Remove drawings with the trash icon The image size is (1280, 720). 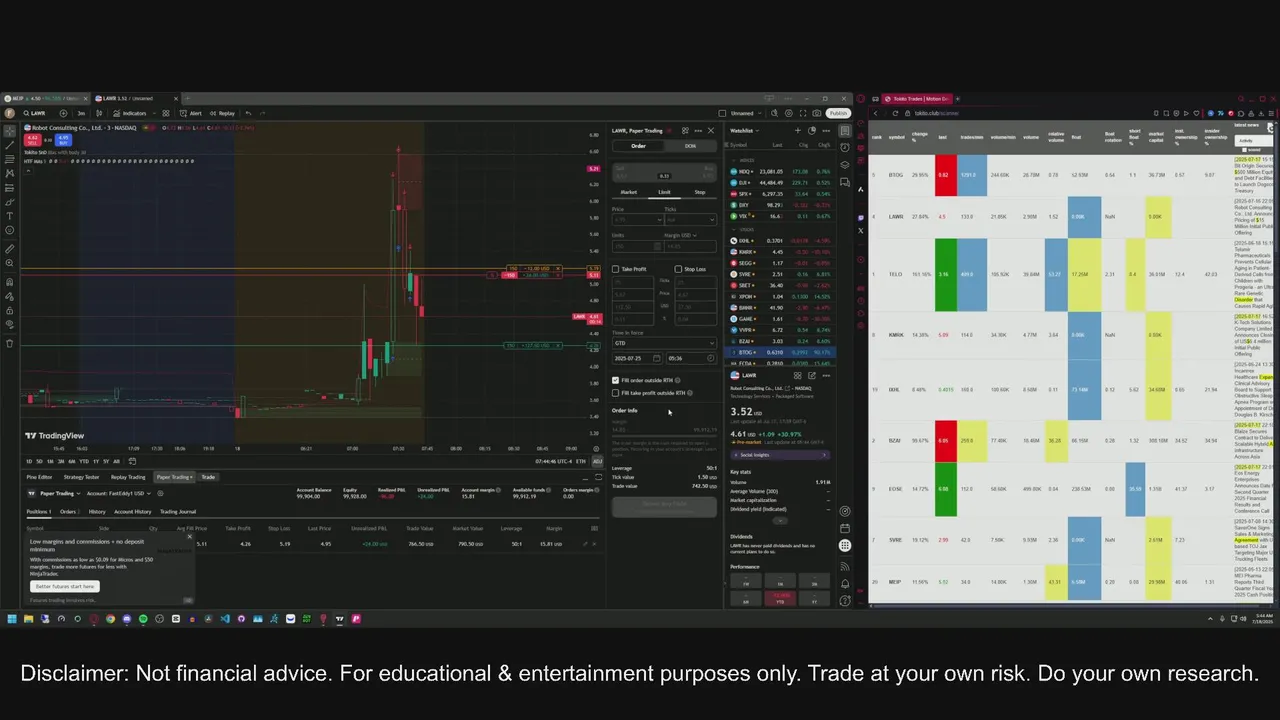coord(10,343)
